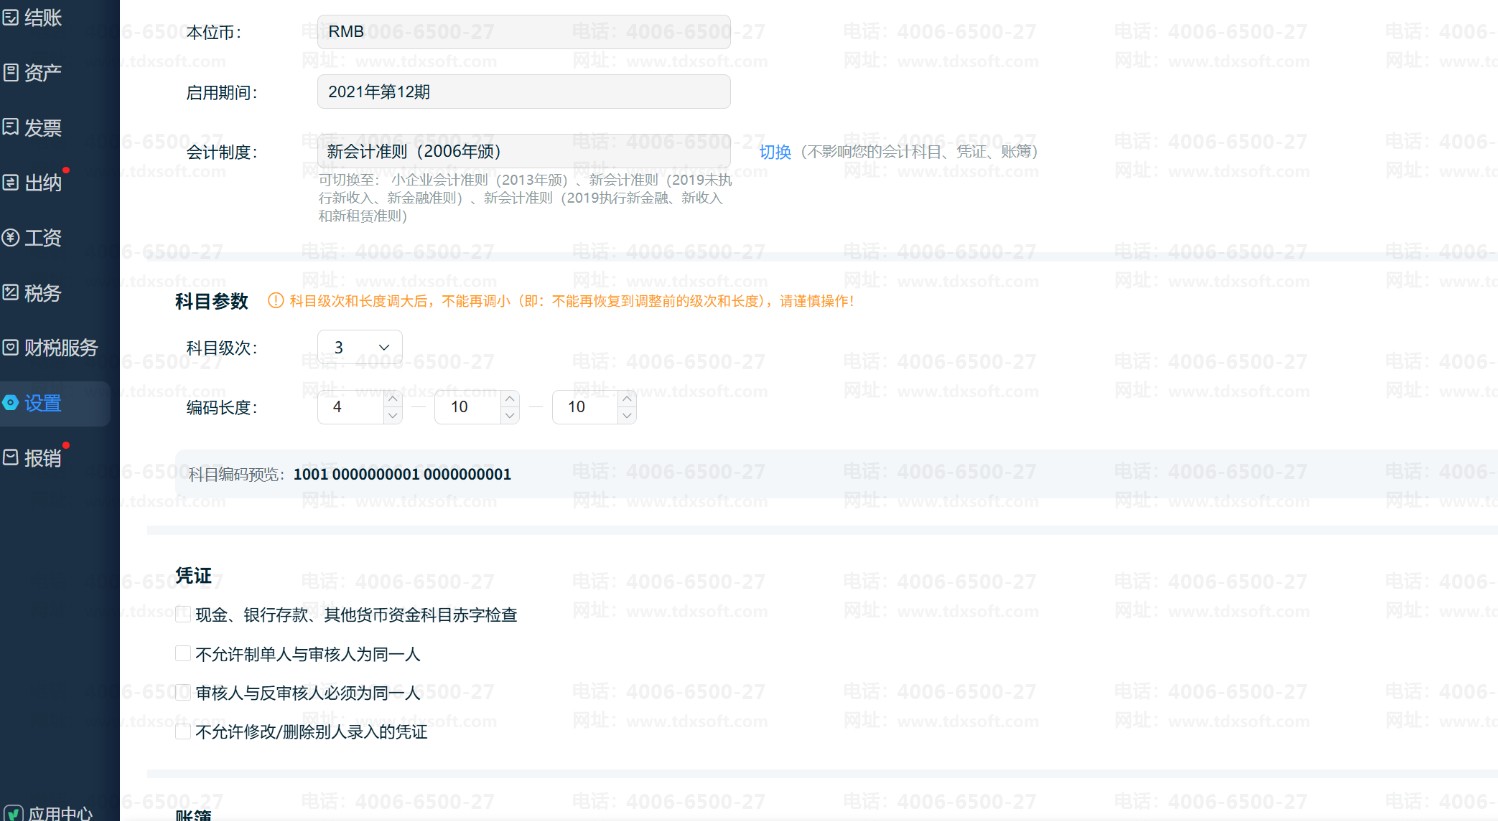Increase the first 编码长度 value of 4
1498x821 pixels.
tap(393, 399)
